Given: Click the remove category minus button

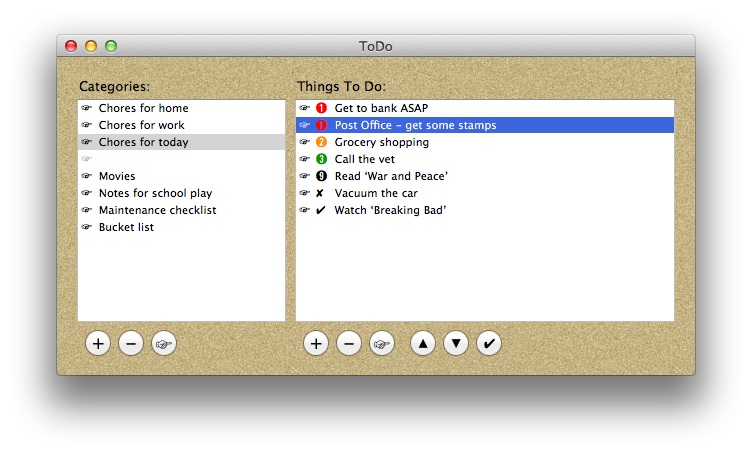Looking at the screenshot, I should tap(131, 343).
